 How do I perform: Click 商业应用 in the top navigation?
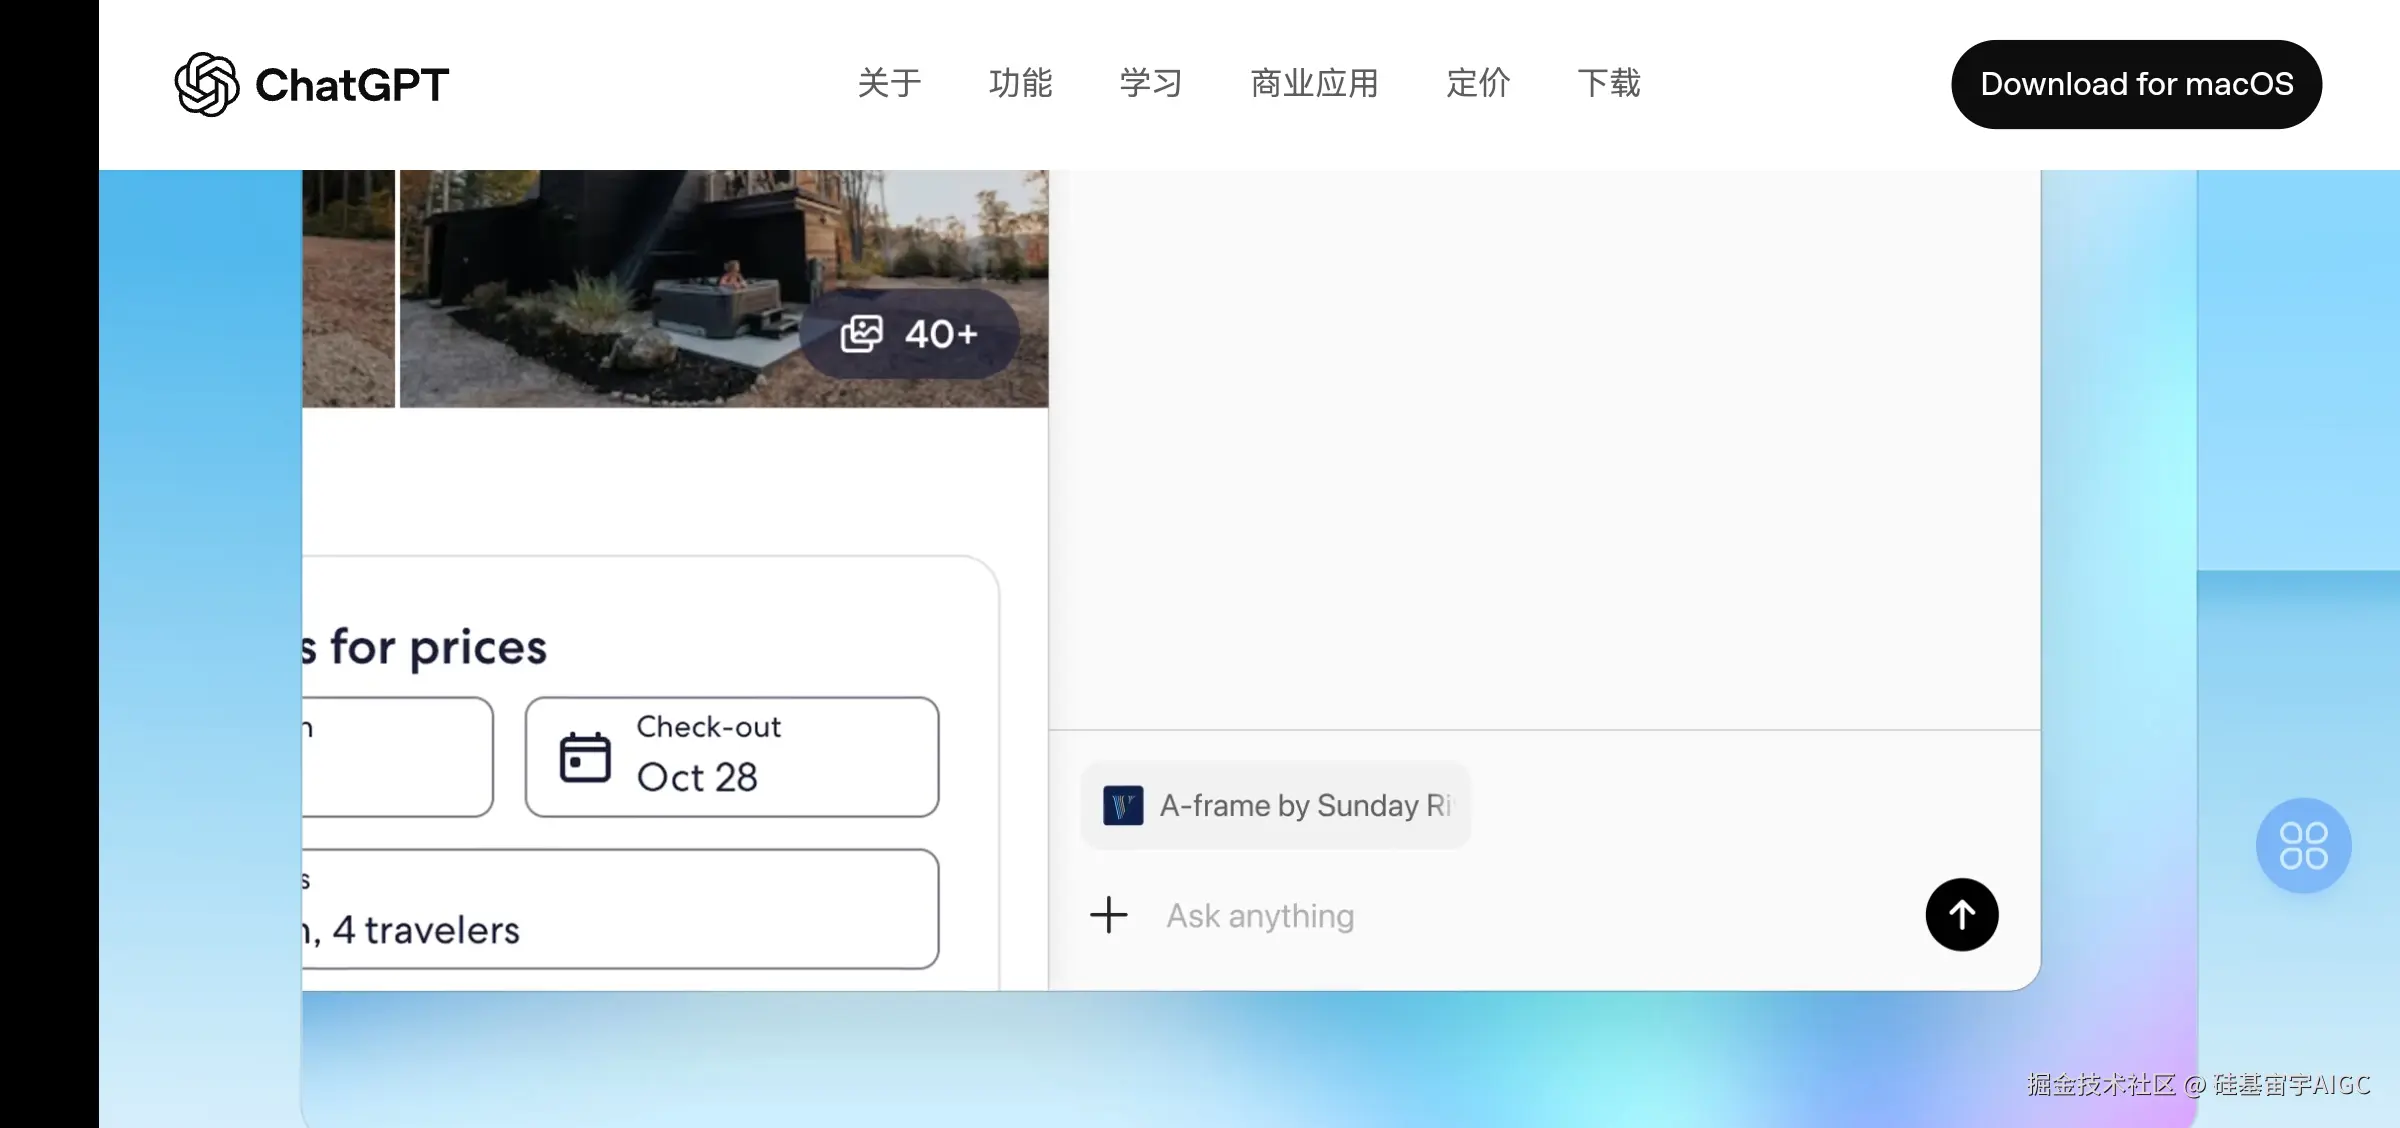click(1314, 84)
